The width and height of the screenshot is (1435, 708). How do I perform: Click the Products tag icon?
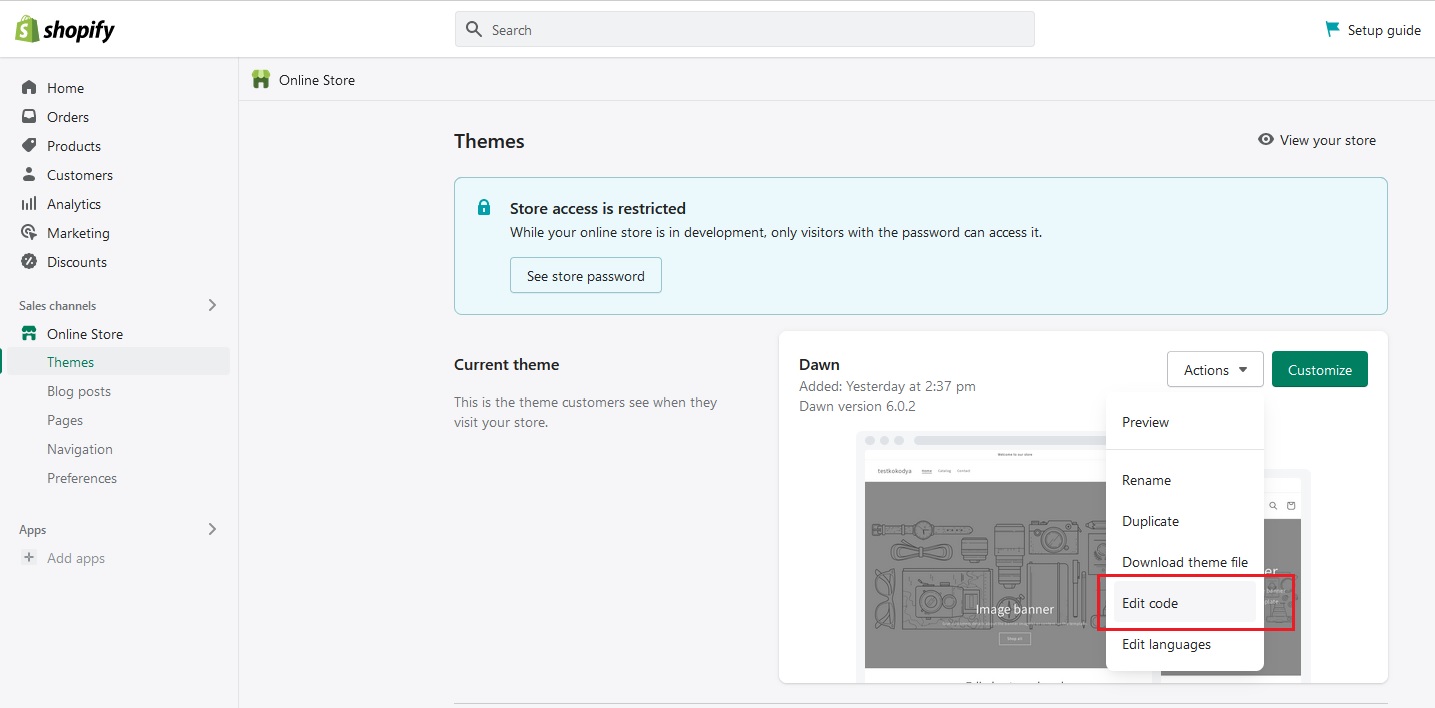29,146
